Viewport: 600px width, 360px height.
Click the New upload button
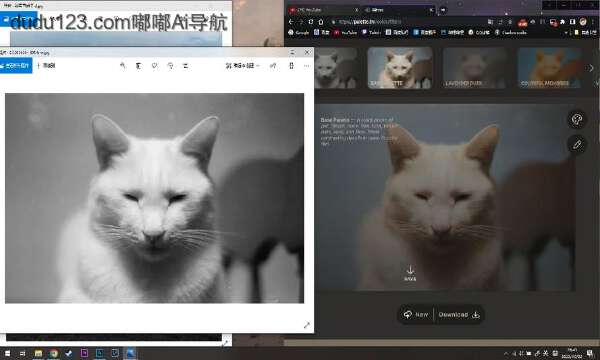point(416,314)
